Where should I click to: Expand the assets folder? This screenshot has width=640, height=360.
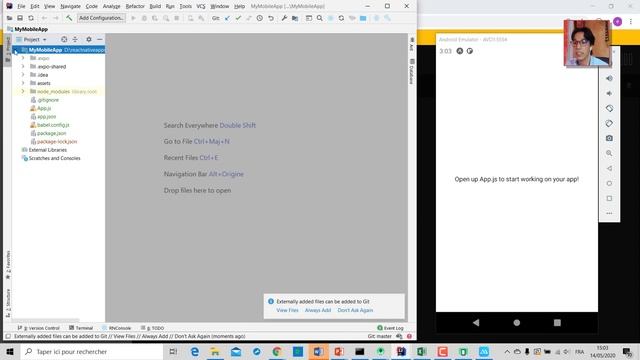pos(23,83)
